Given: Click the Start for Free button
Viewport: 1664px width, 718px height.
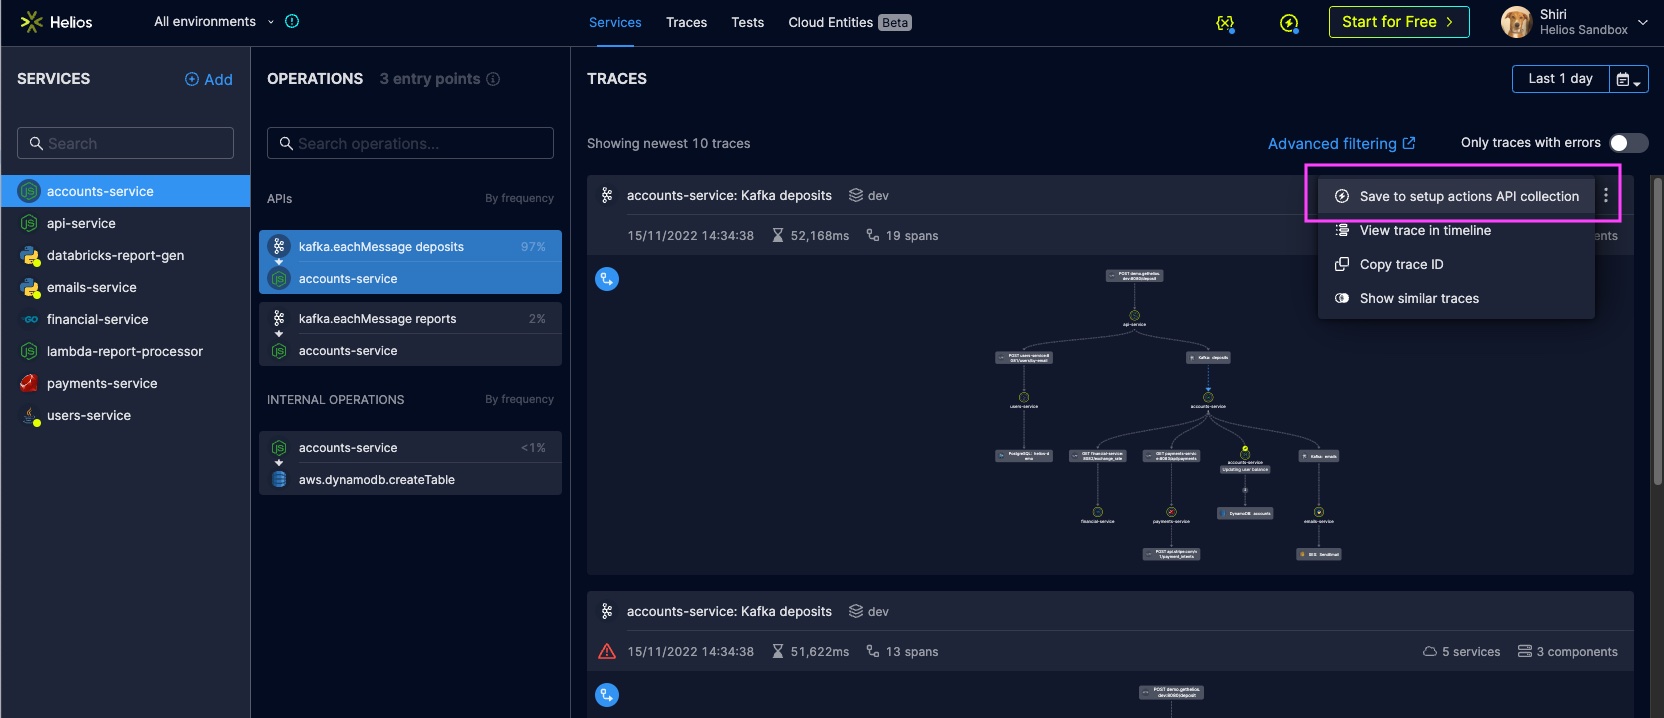Looking at the screenshot, I should coord(1399,22).
